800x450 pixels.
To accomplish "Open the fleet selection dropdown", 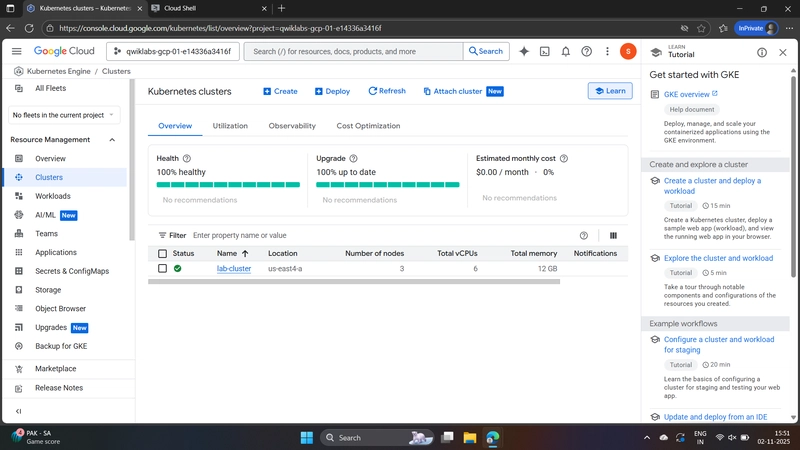I will coord(65,115).
